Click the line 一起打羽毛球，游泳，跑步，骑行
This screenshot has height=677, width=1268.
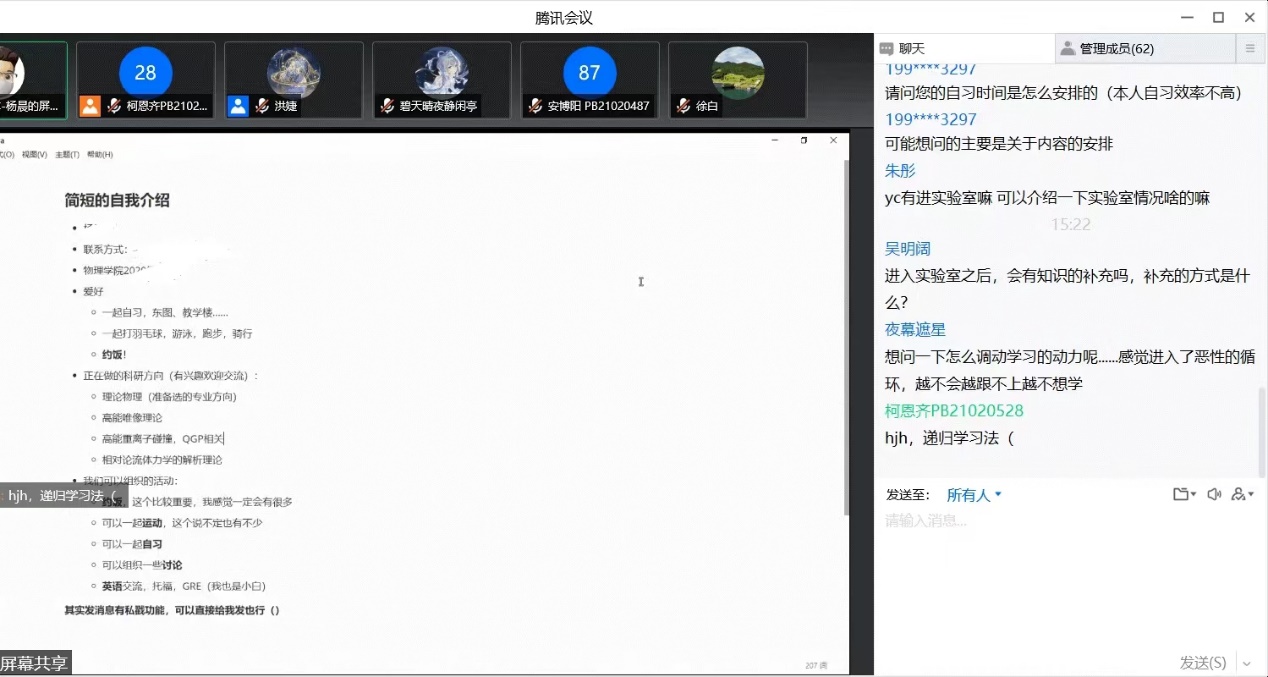tap(177, 333)
